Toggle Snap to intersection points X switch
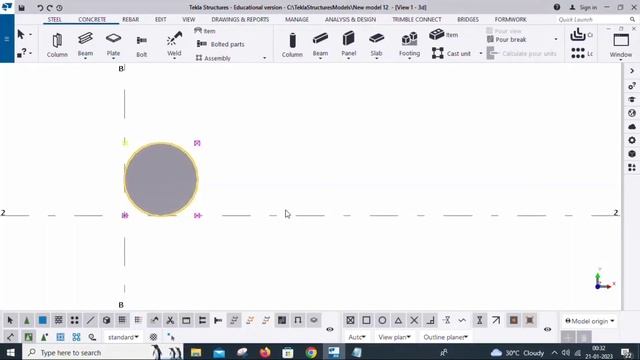The image size is (640, 360). pos(414,320)
